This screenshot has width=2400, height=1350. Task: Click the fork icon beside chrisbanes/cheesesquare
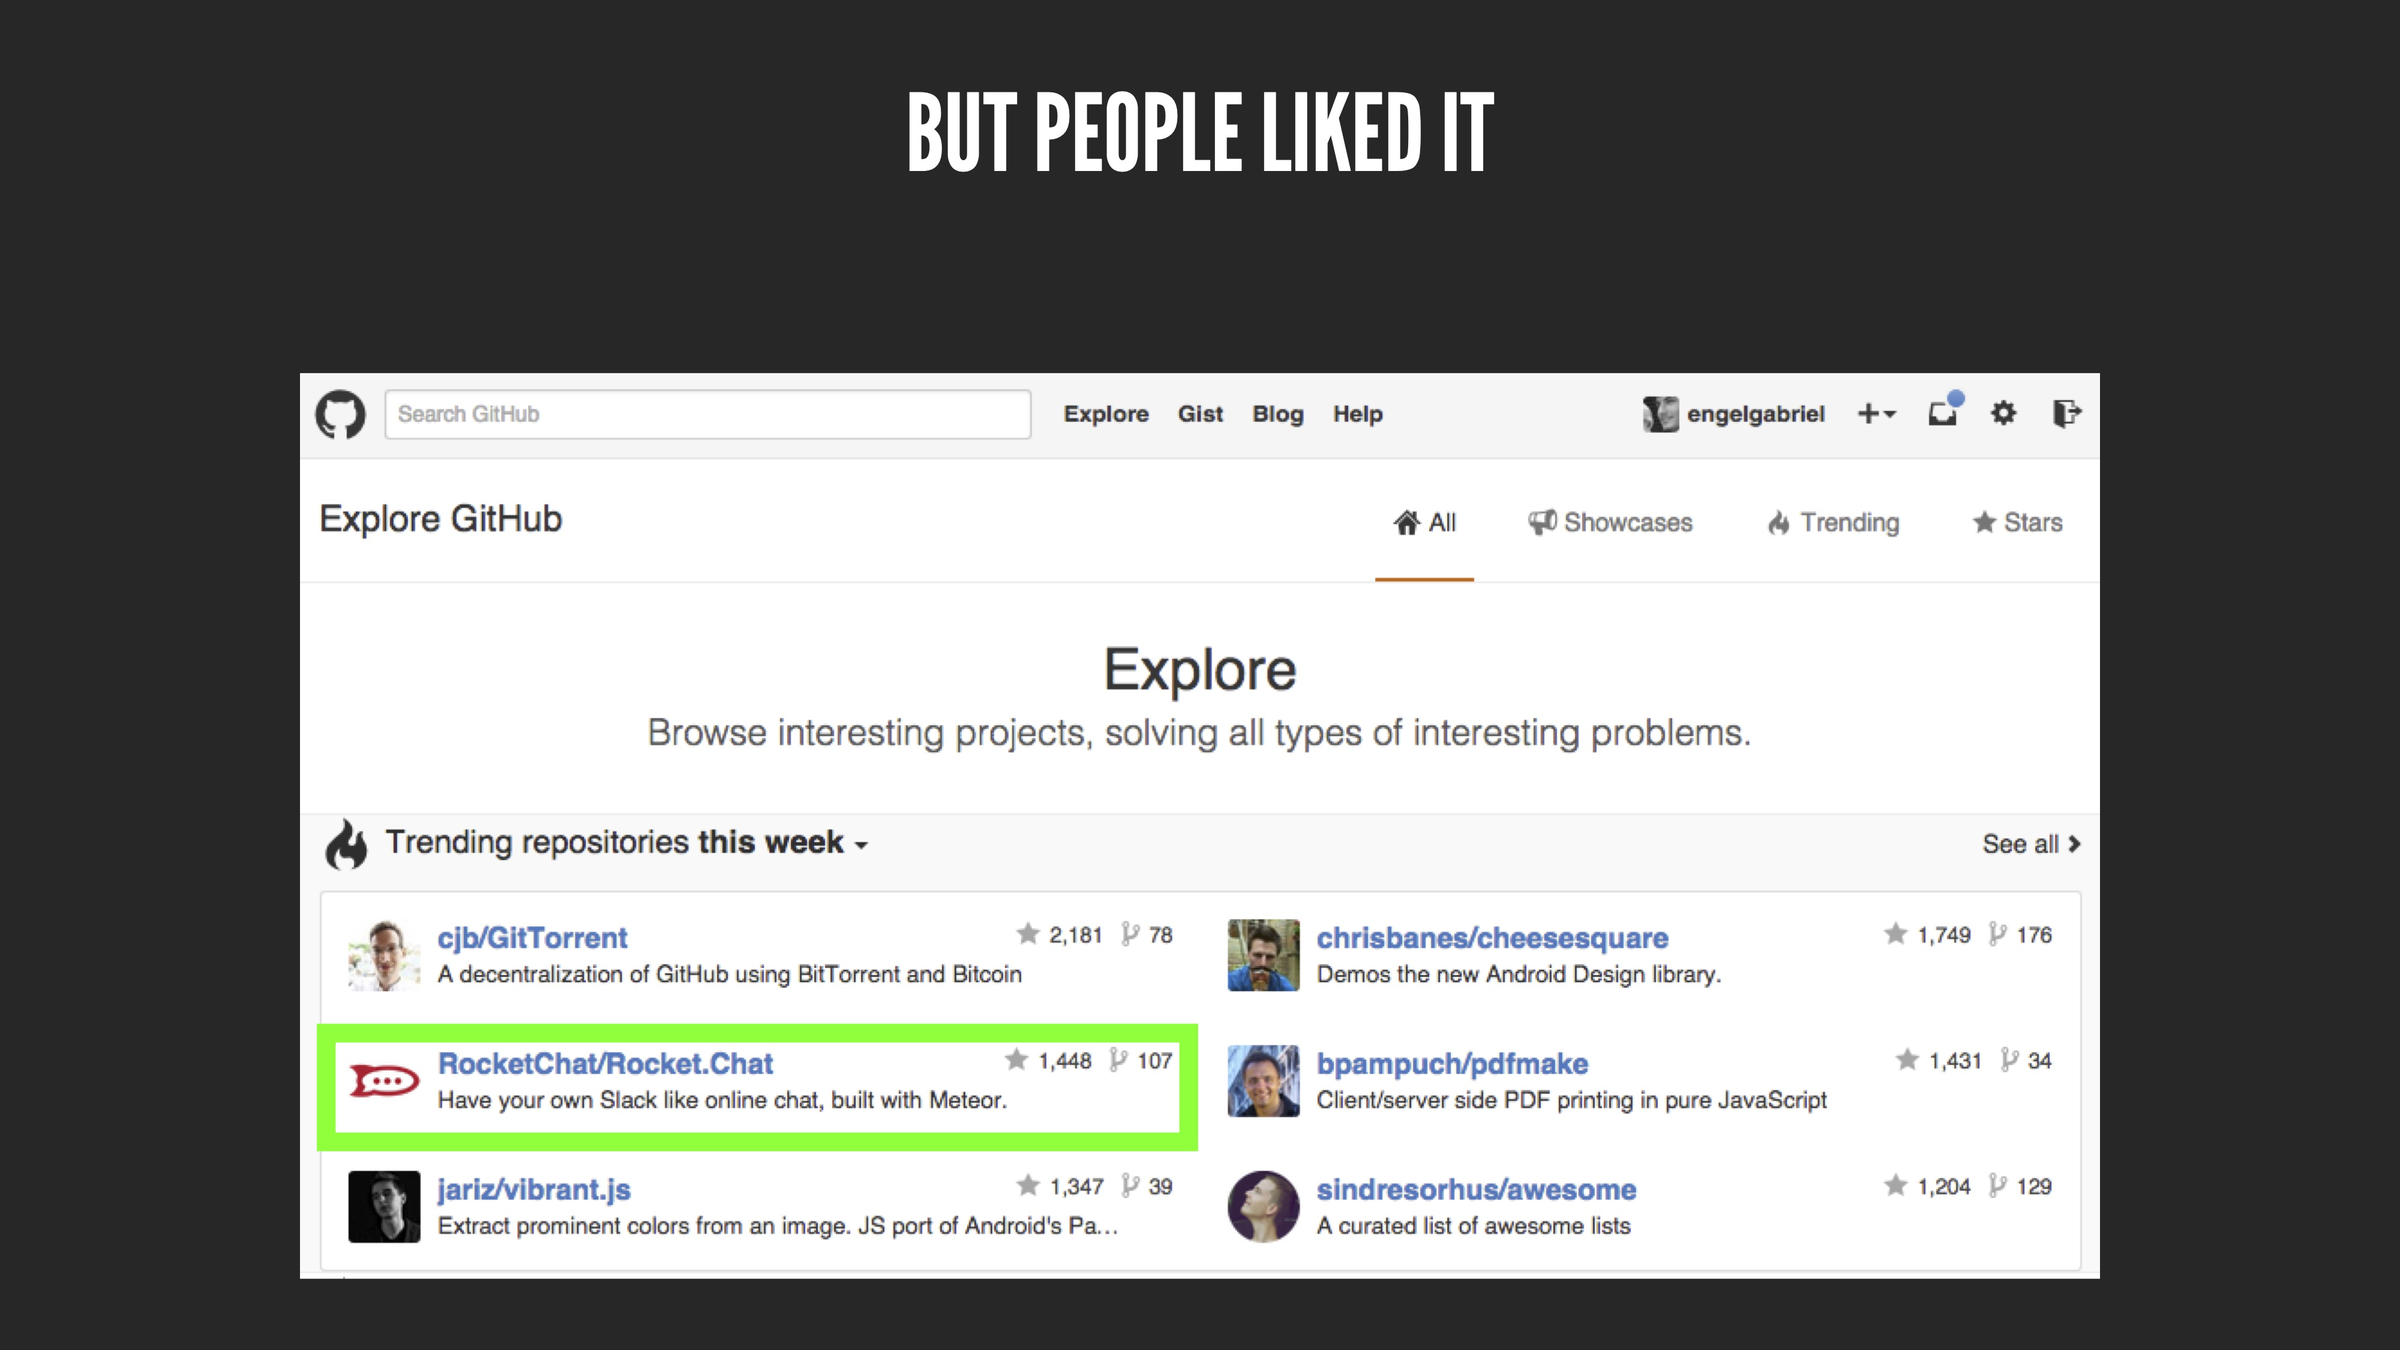(1997, 934)
